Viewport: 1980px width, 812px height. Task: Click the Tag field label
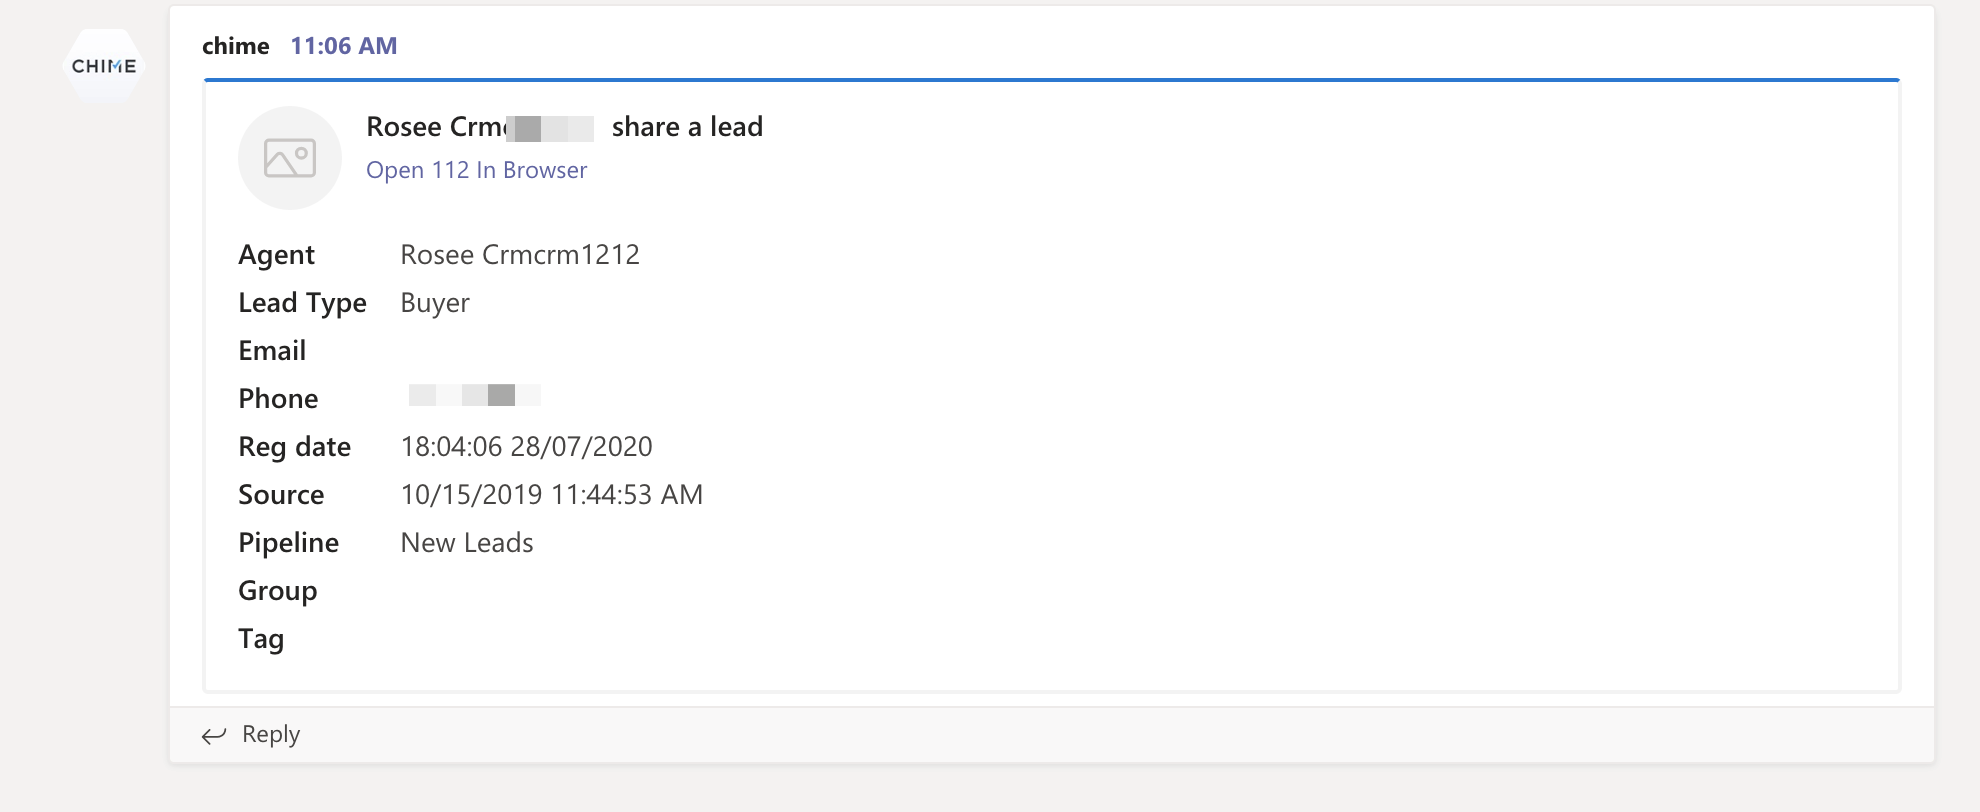(x=261, y=639)
